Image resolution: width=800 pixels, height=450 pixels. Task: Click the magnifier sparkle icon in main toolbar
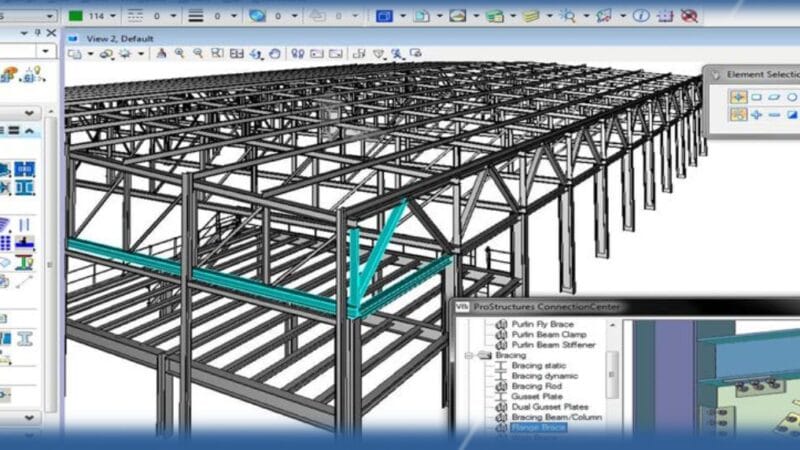(x=567, y=16)
